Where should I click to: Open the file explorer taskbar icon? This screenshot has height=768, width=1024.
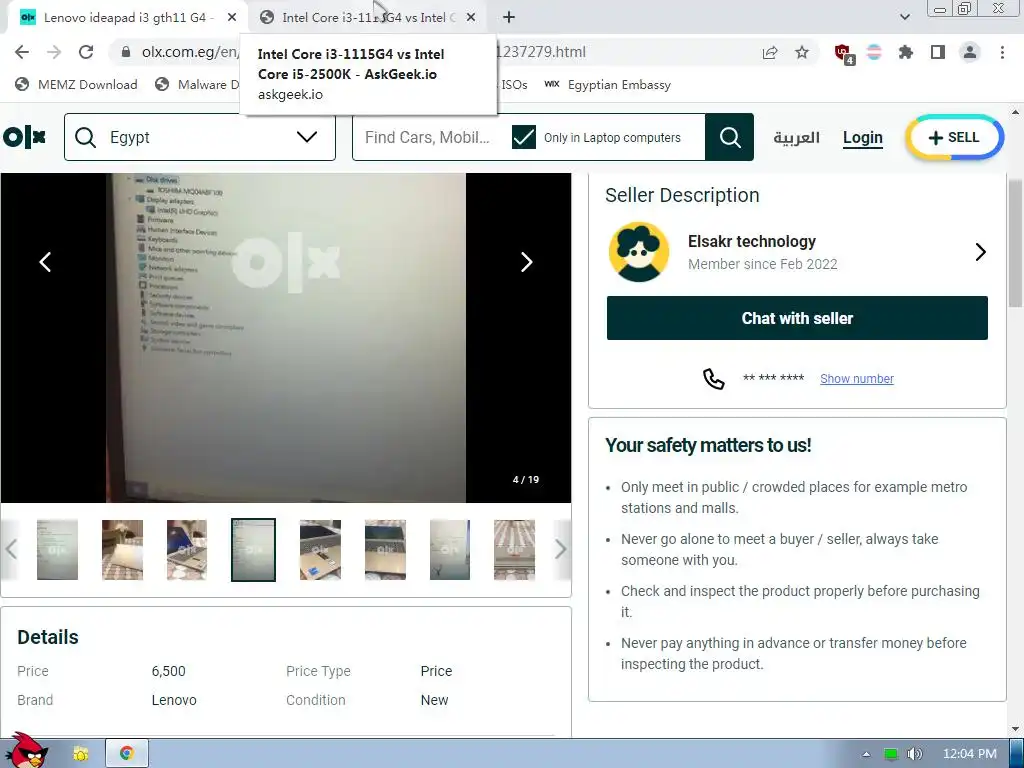80,754
